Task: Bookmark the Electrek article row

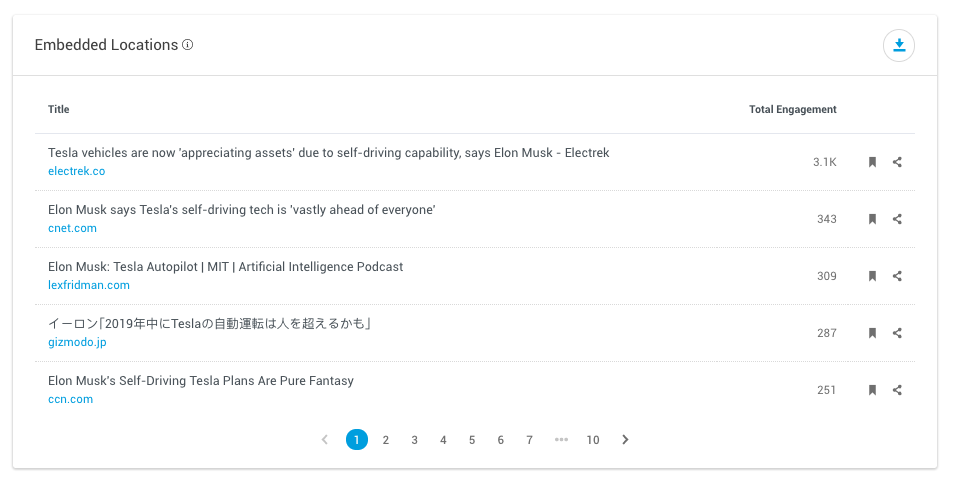Action: point(872,162)
